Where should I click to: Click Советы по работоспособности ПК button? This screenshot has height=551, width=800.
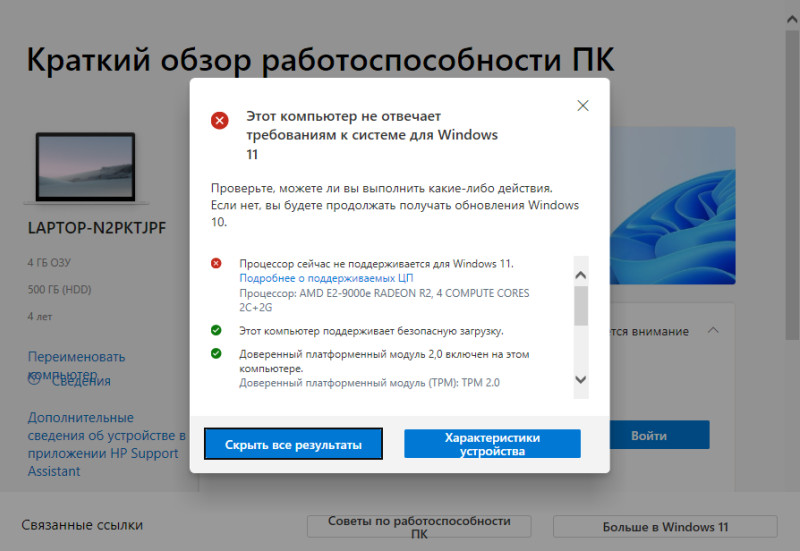point(419,527)
